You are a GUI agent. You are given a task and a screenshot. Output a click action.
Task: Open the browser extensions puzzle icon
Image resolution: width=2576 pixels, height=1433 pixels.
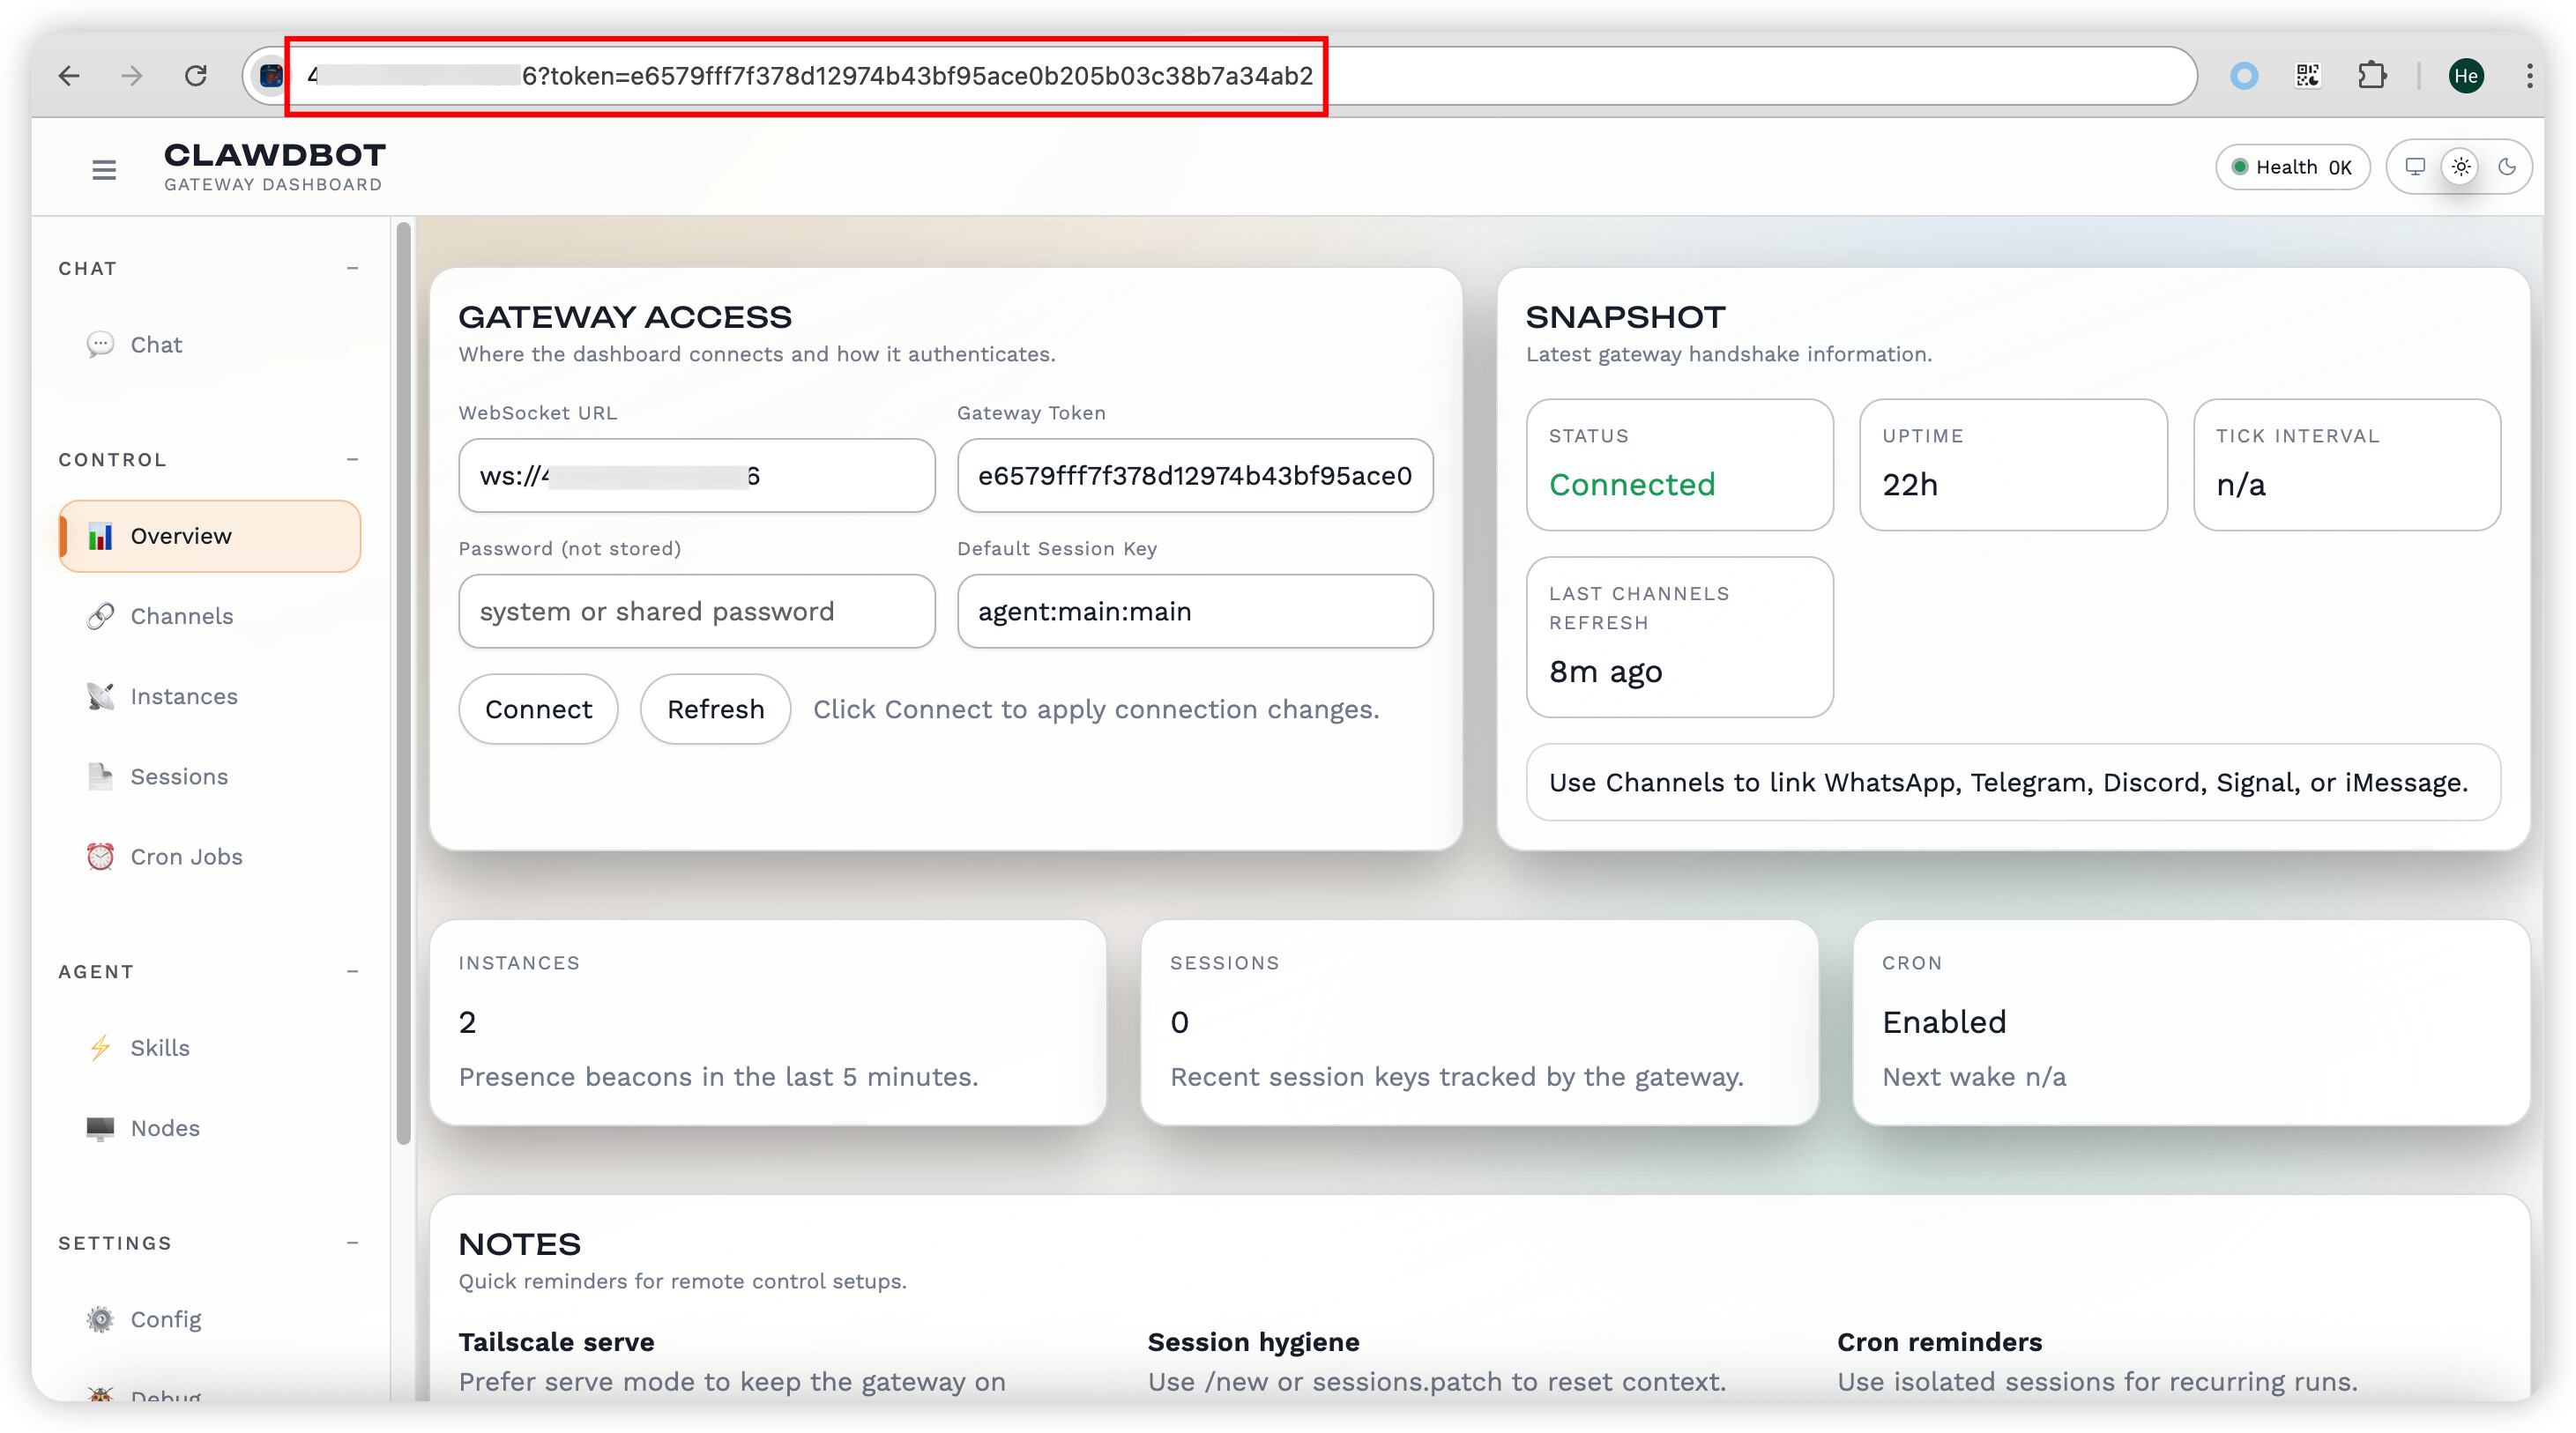2372,76
